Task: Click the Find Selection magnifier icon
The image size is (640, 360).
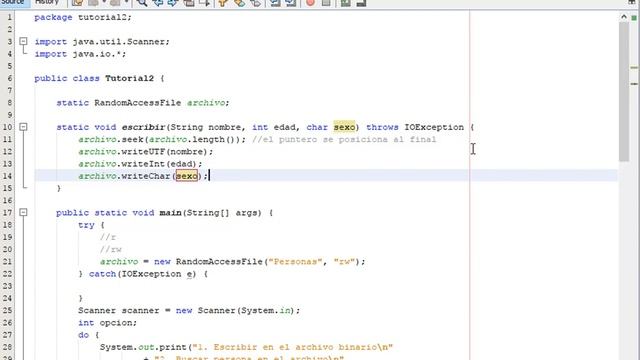Action: tap(142, 3)
